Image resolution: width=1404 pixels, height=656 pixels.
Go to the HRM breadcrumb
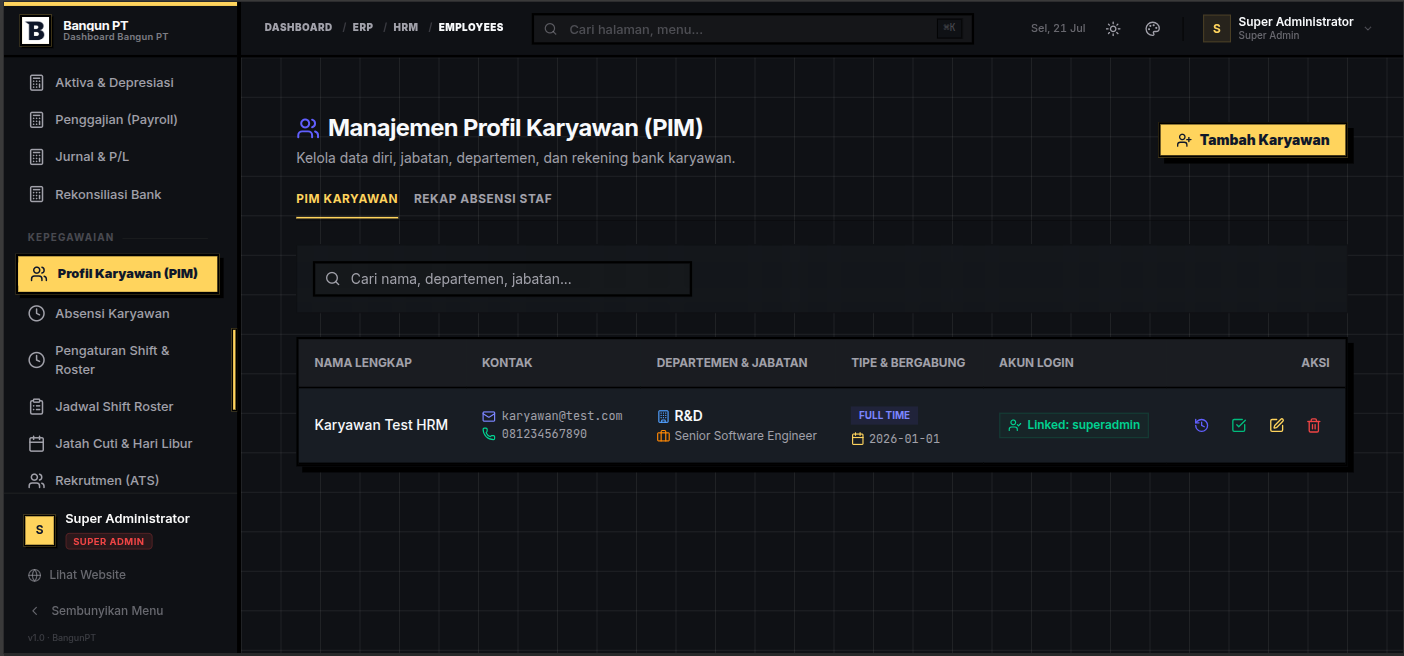click(x=405, y=27)
